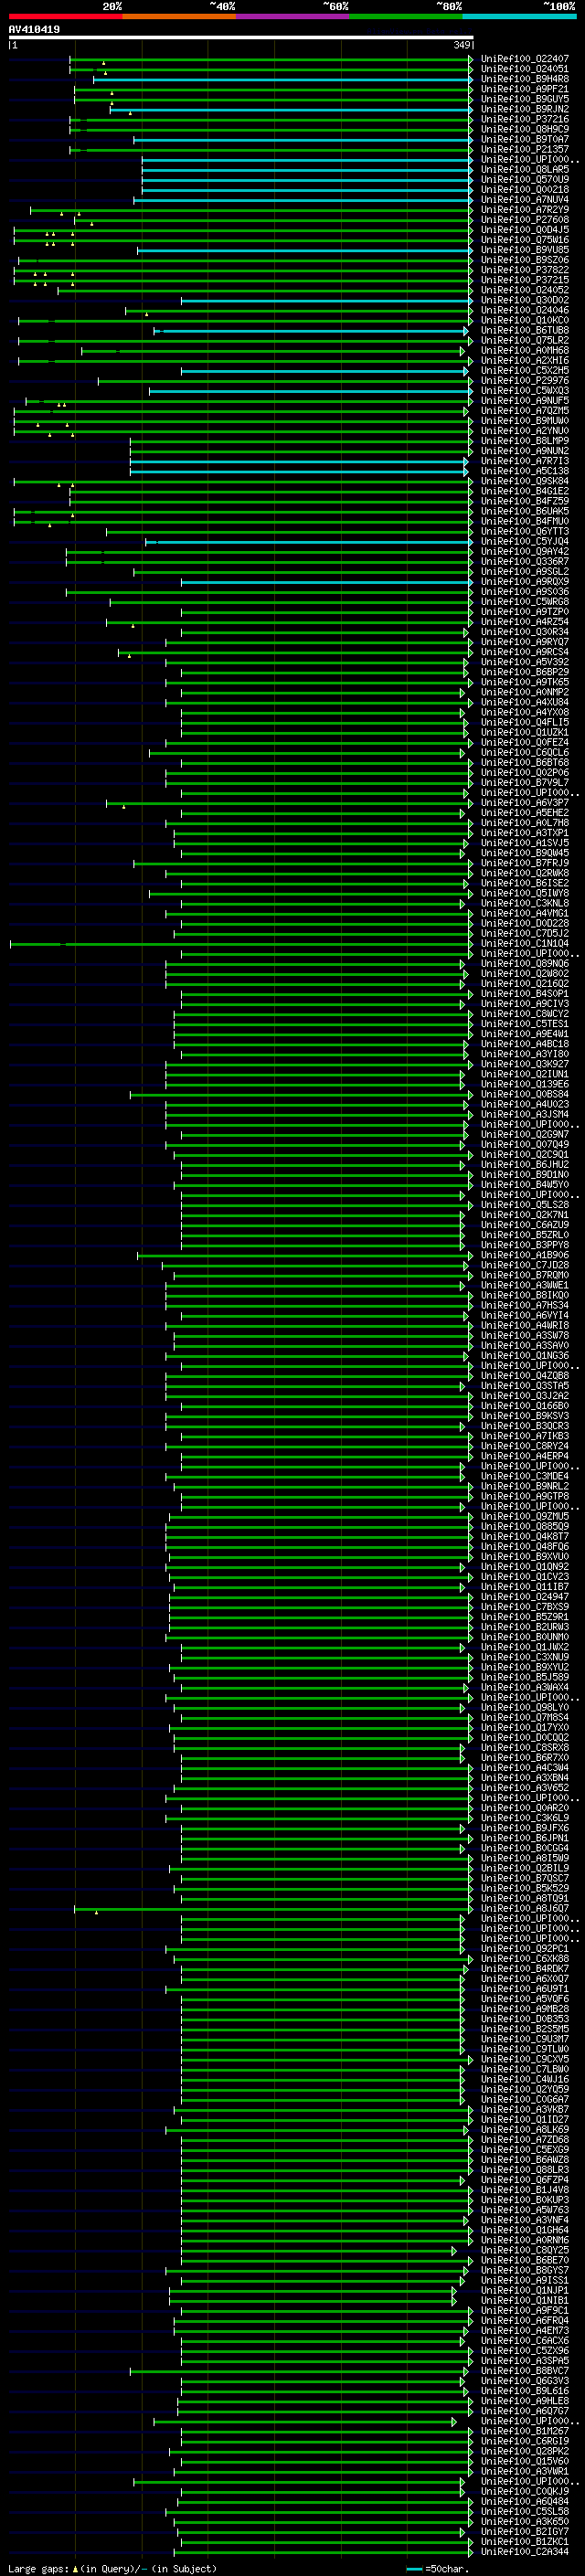The height and width of the screenshot is (2576, 585).
Task: Select hit label UniRef100_Q0FEZ4
Action: pyautogui.click(x=524, y=742)
